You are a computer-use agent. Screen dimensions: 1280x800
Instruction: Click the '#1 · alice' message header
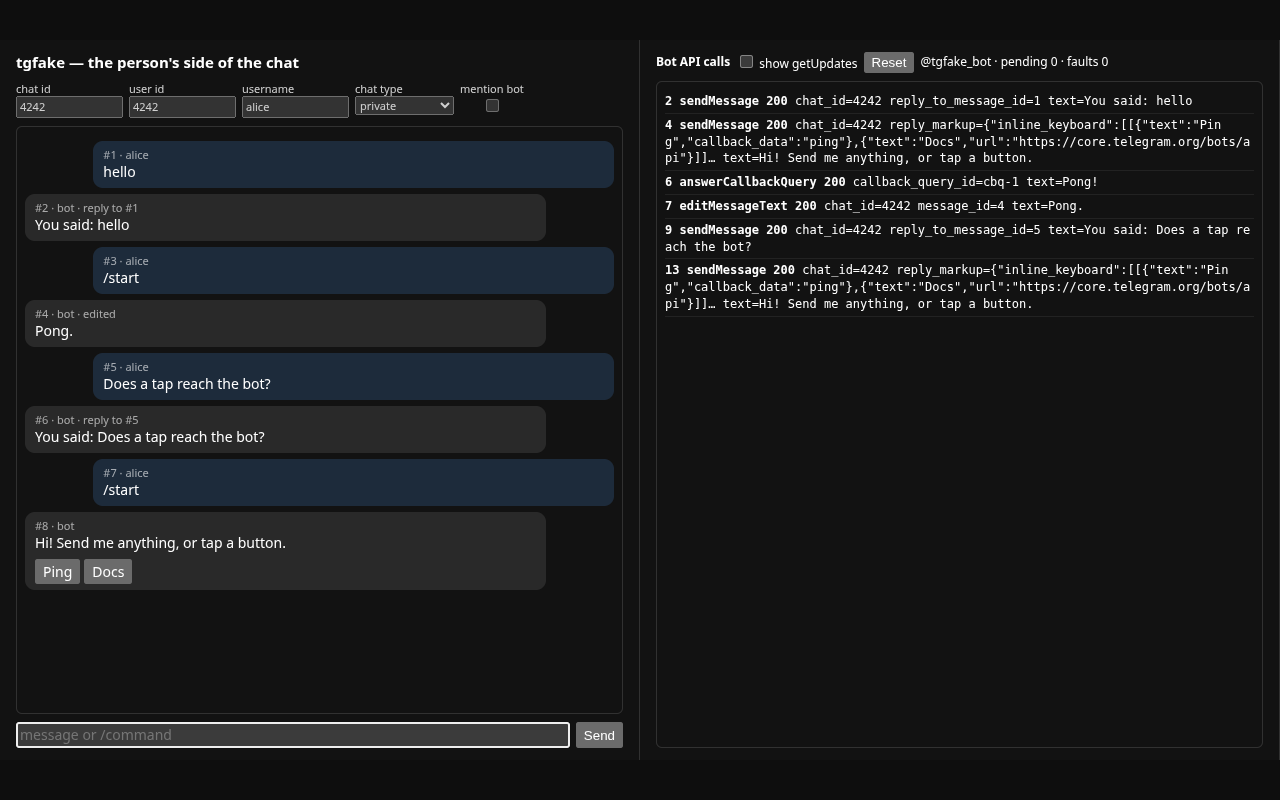tap(126, 155)
